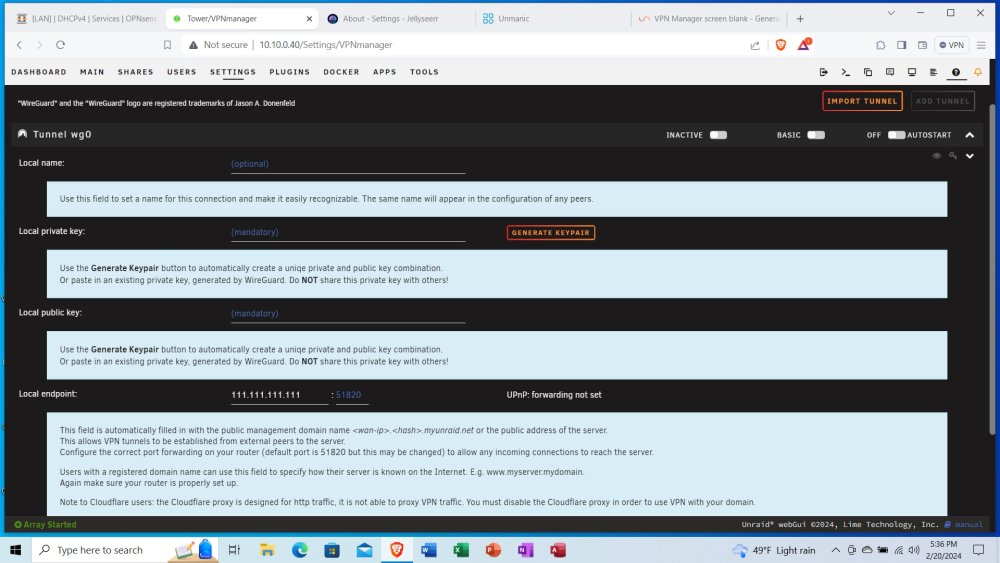The image size is (1000, 563).
Task: Click the Unraid logout icon
Action: pyautogui.click(x=823, y=72)
